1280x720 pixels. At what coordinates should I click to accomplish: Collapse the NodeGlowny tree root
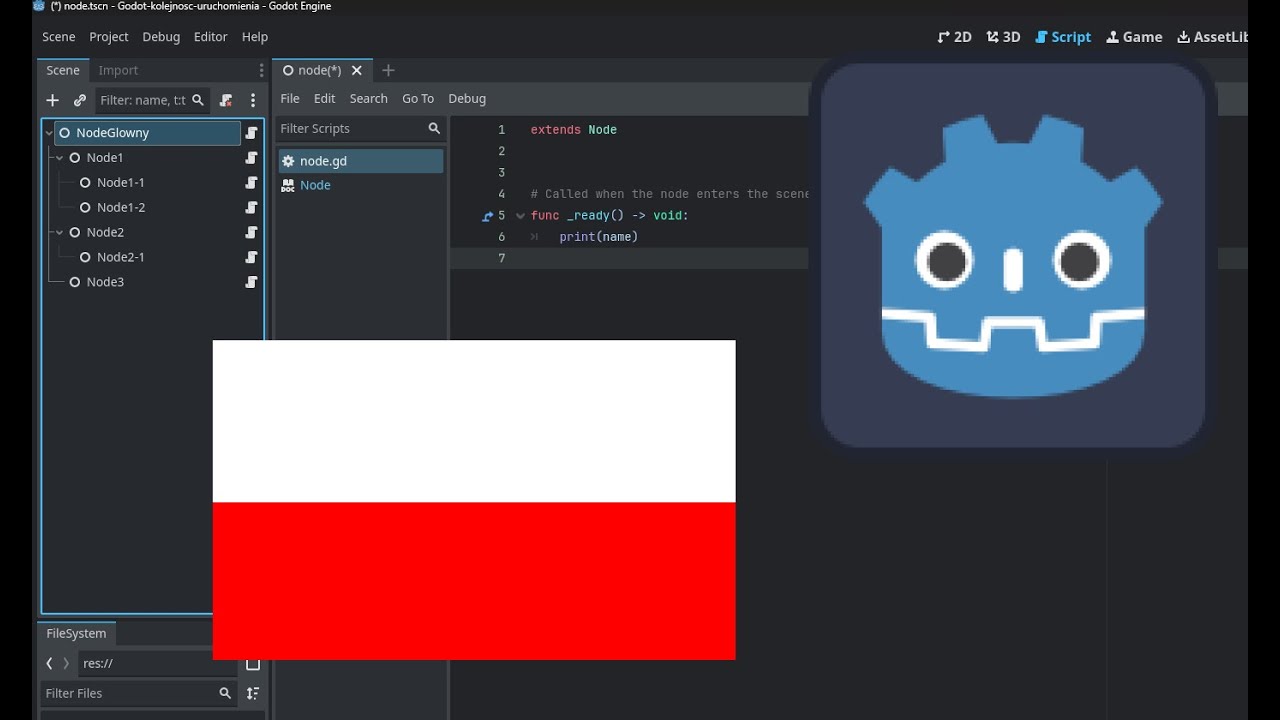pos(48,133)
